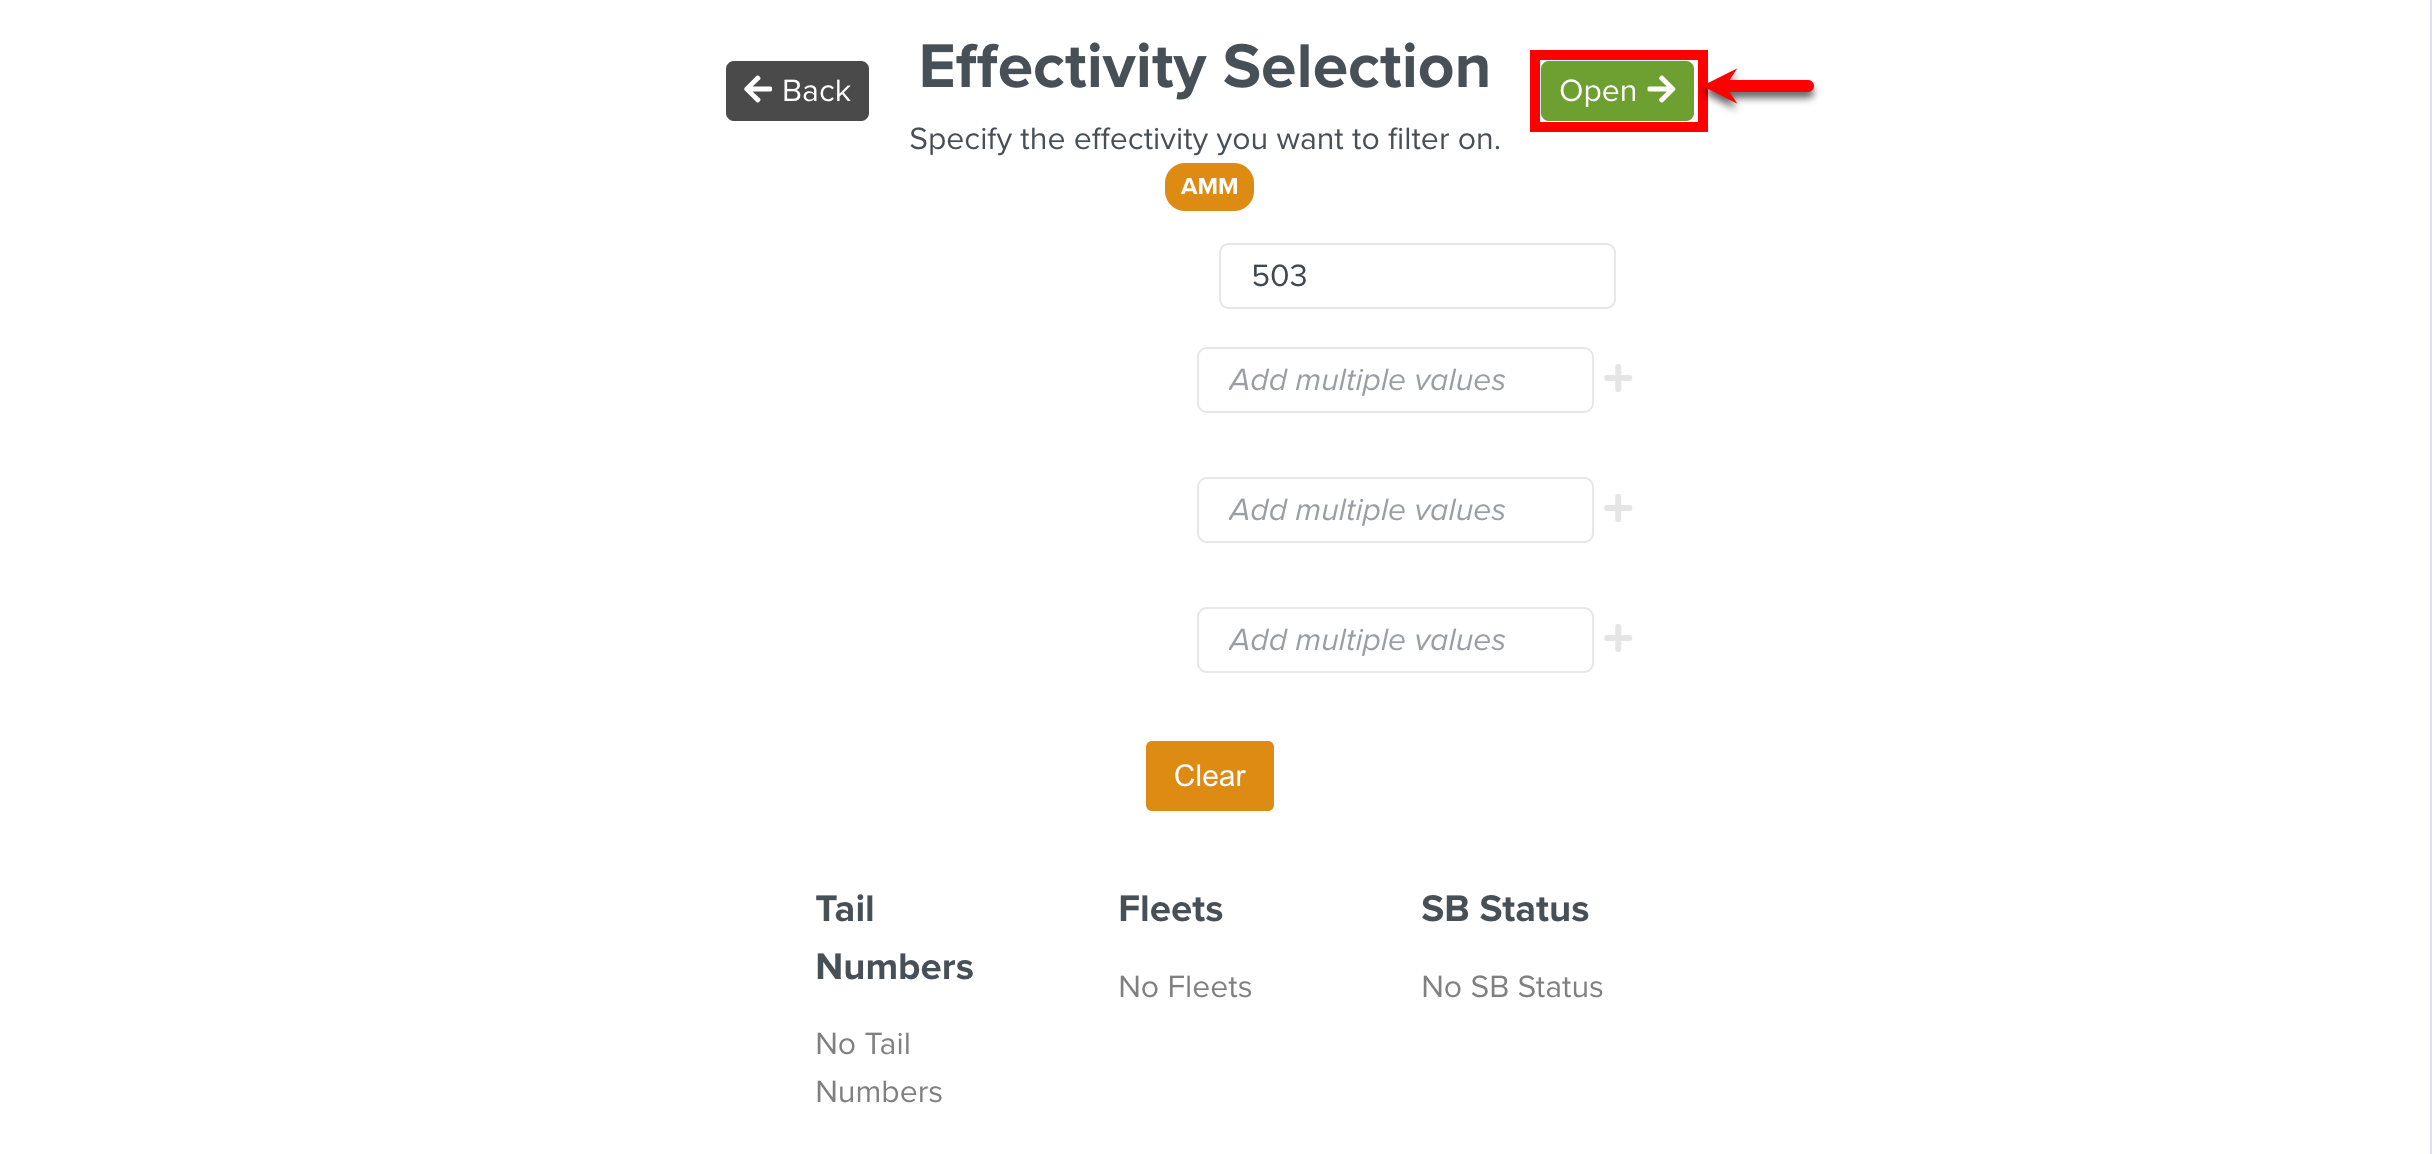Click the SB Status heading
2432x1154 pixels.
[x=1505, y=909]
